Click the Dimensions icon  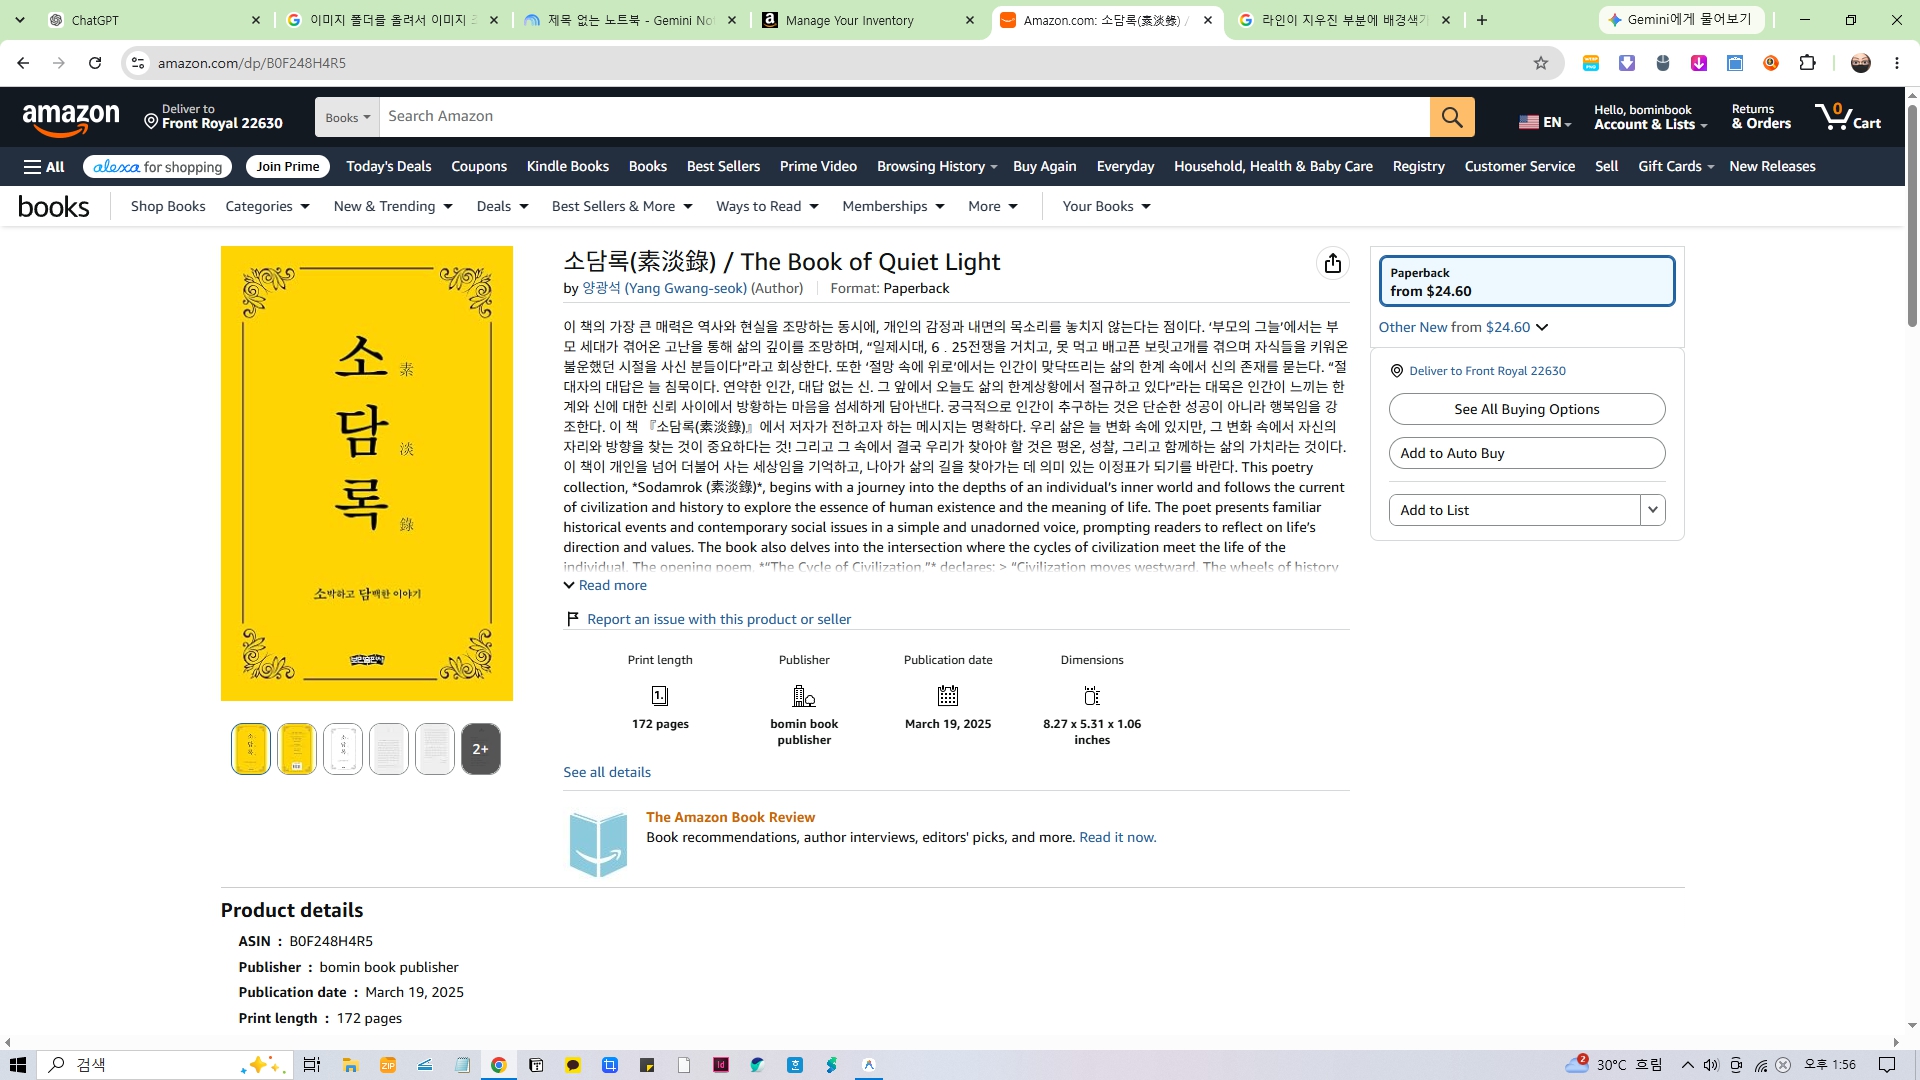pyautogui.click(x=1092, y=695)
